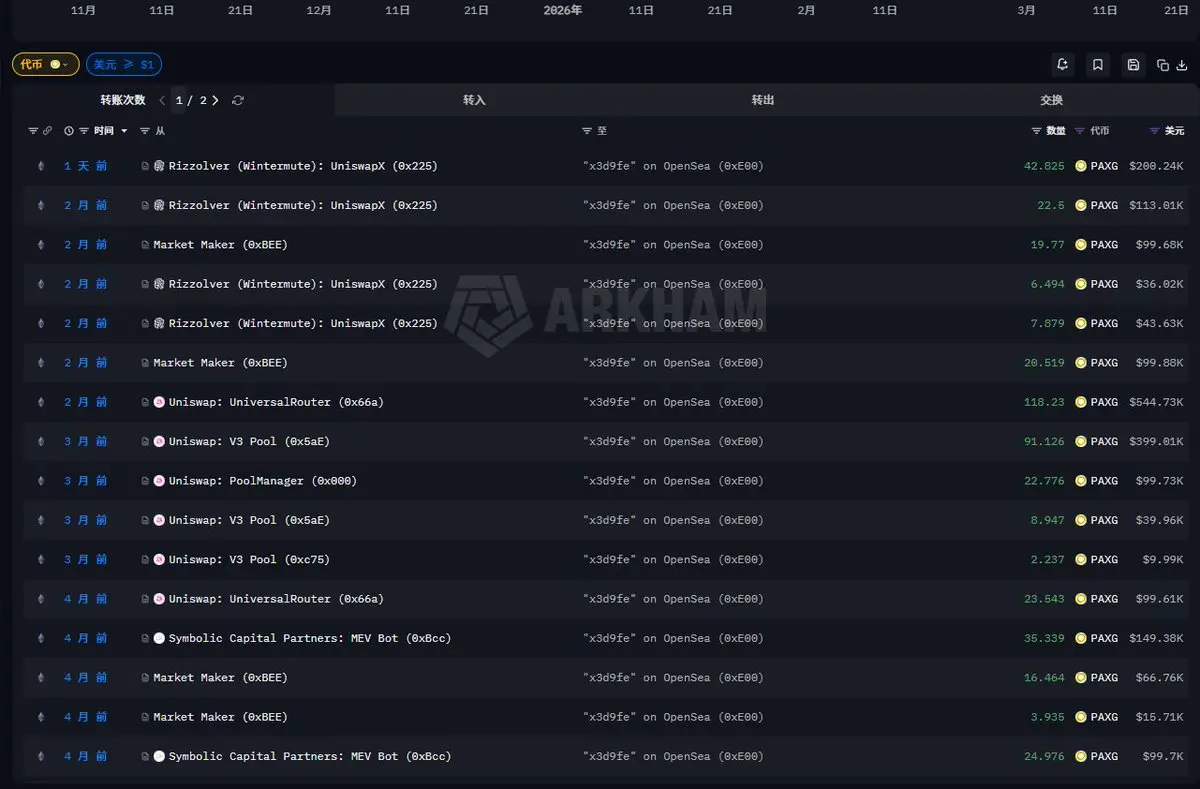Open Uniswap: V3 Pool (0xc75) entity
Screen dimensions: 1200x789
(x=249, y=560)
